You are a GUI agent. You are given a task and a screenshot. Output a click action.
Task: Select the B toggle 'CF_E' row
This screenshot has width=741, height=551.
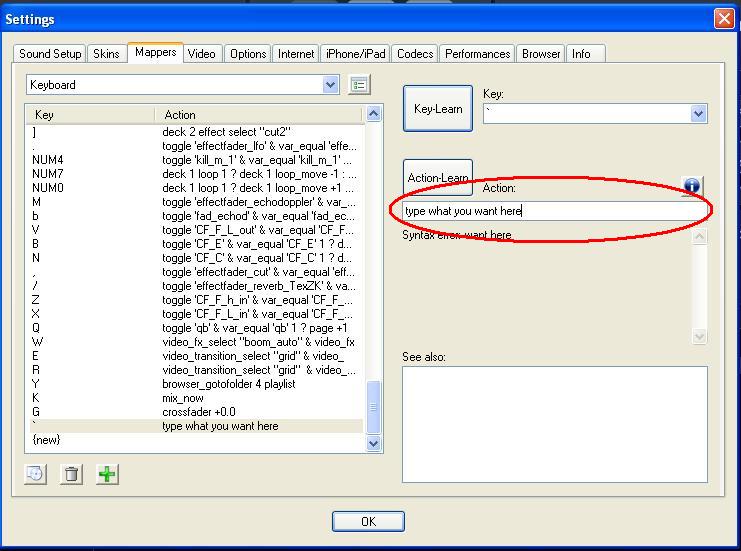[x=196, y=244]
